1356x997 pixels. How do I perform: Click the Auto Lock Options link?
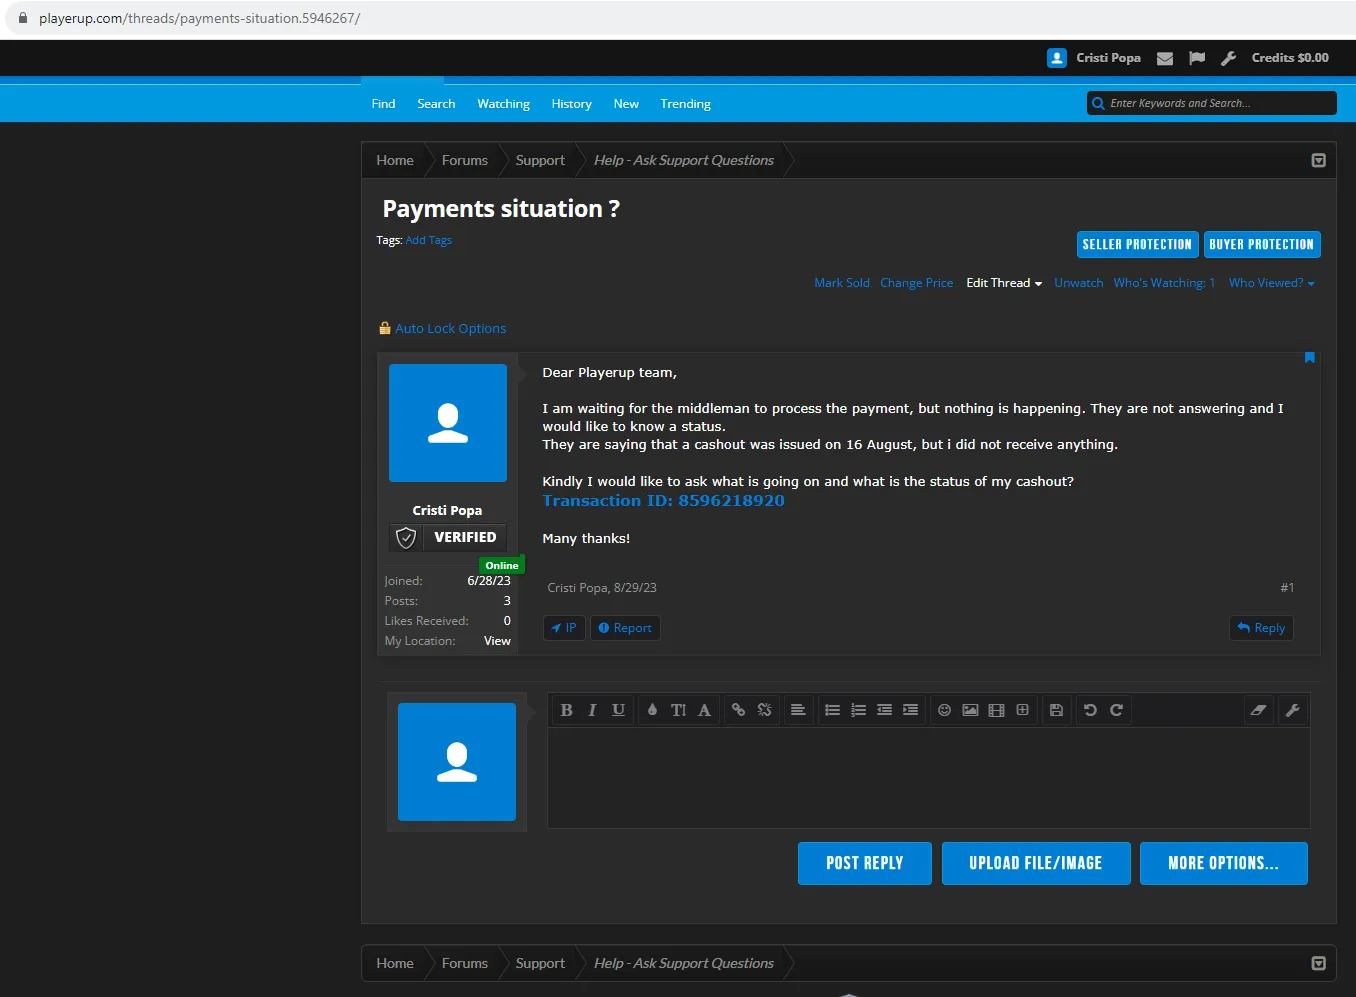point(450,329)
